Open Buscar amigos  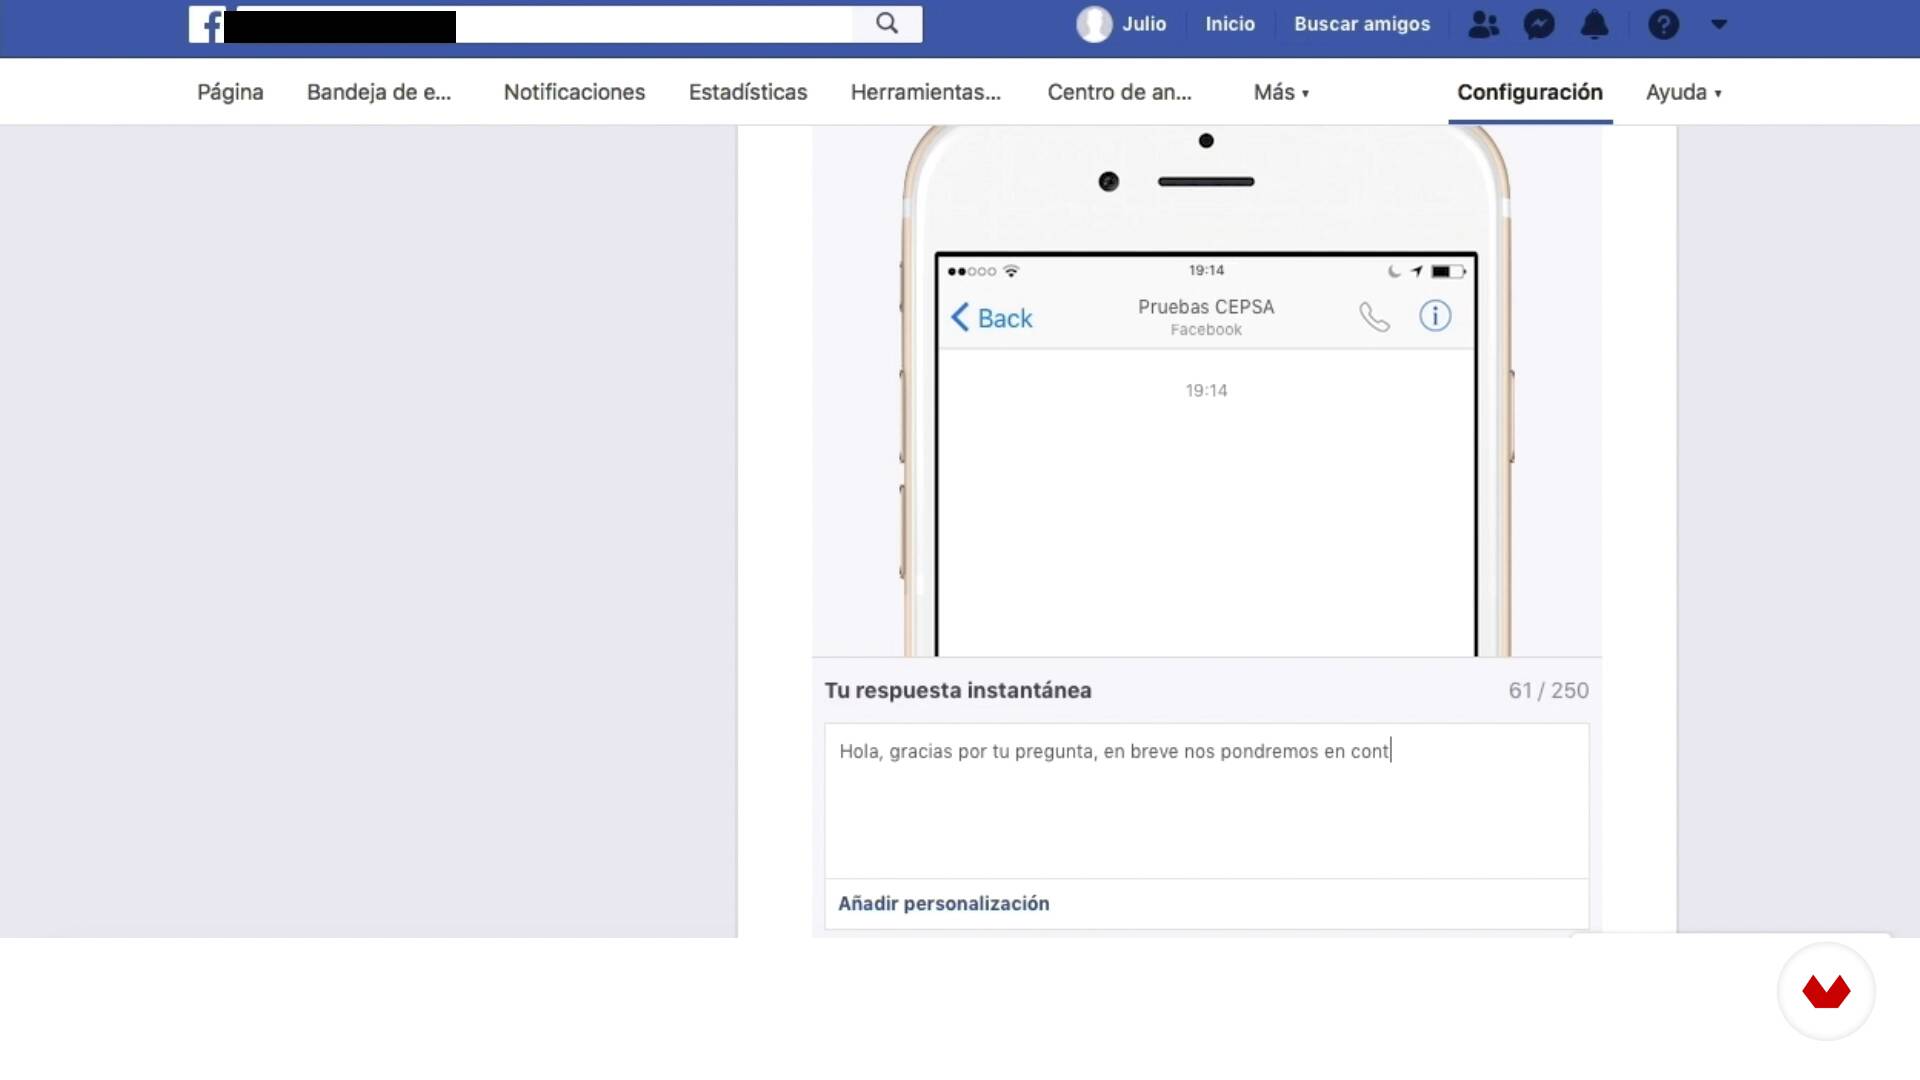tap(1362, 24)
